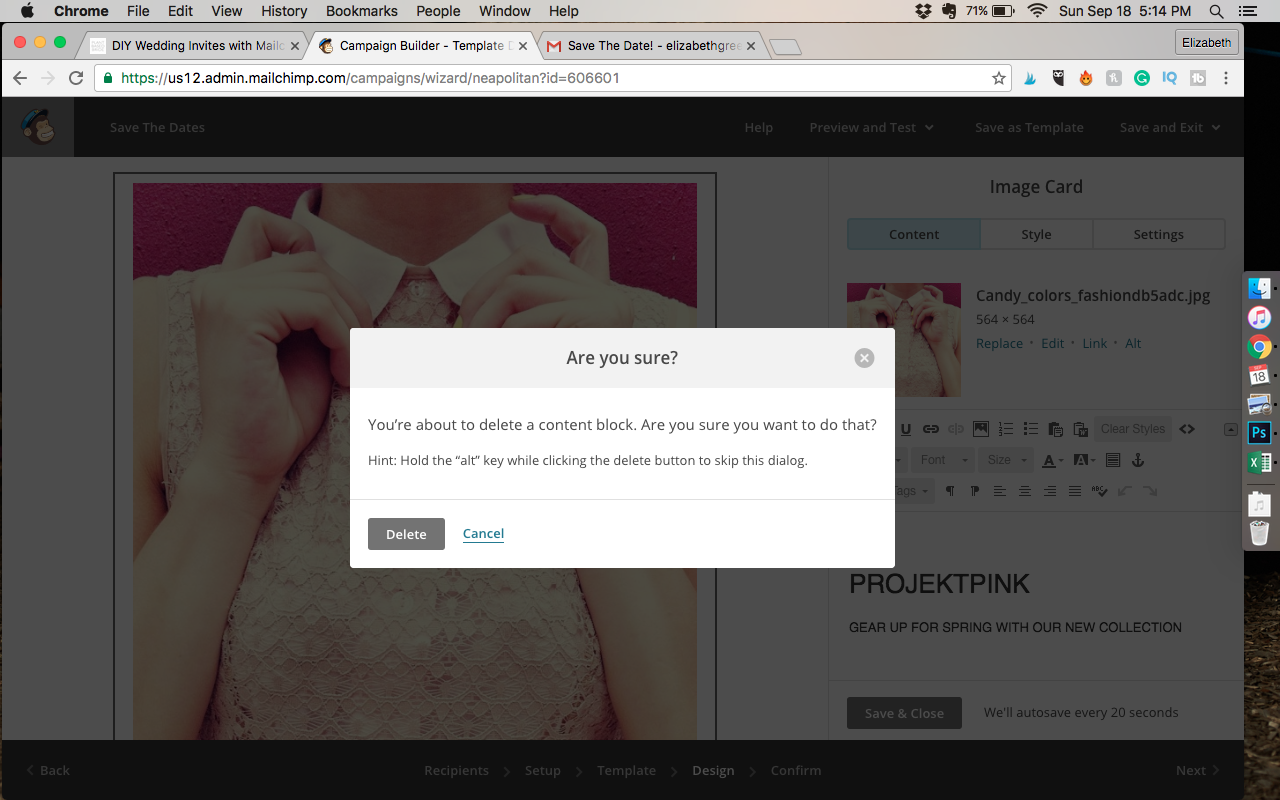The height and width of the screenshot is (800, 1280).
Task: Apply numbered list formatting
Action: pos(1006,429)
